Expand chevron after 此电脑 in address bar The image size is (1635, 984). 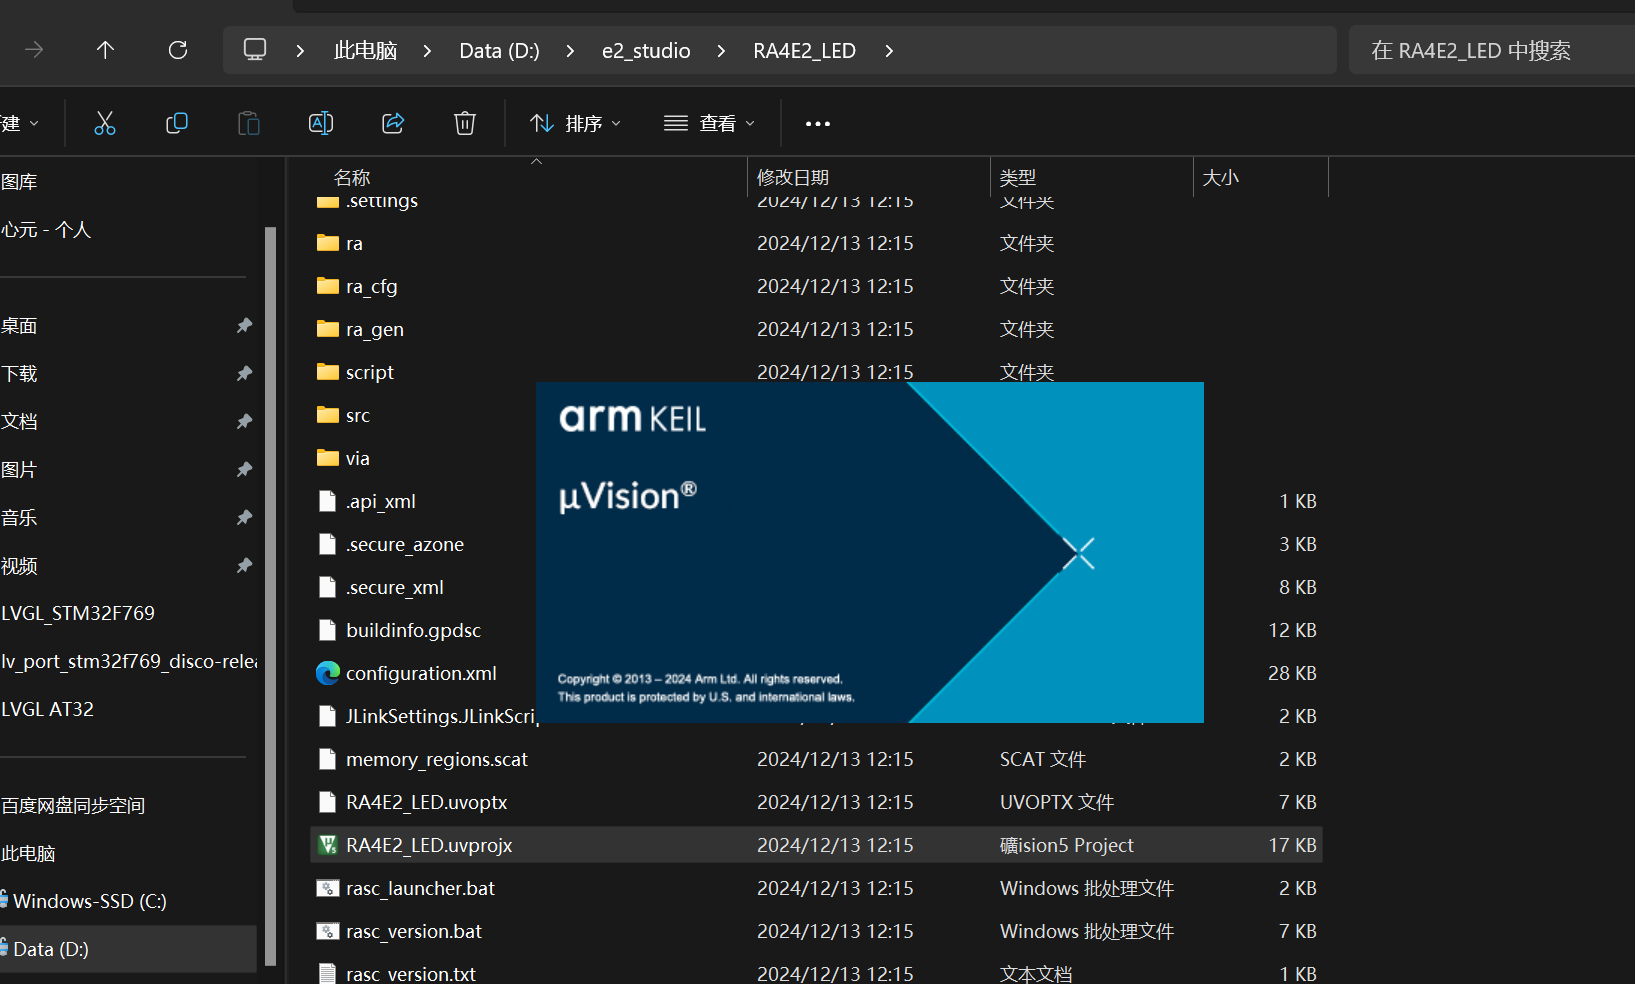(427, 50)
